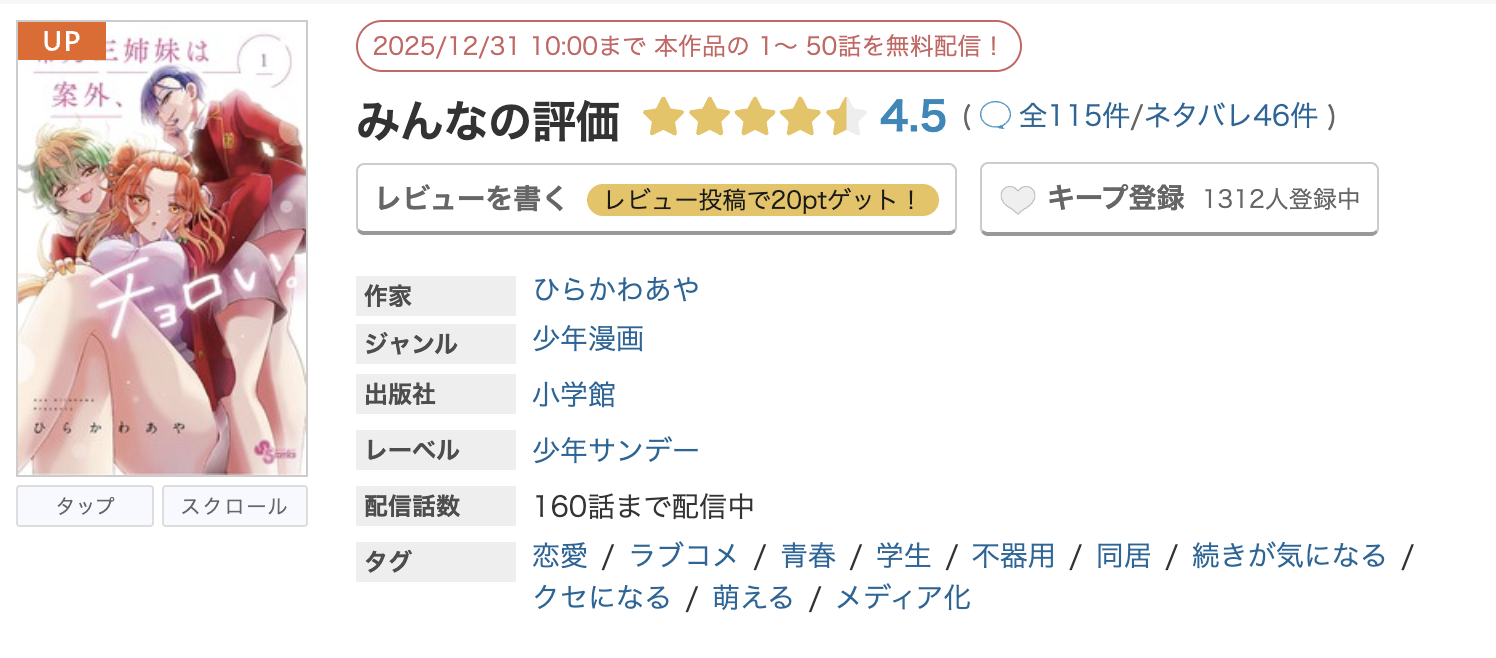Browse the ラブコメ tag
The width and height of the screenshot is (1496, 658).
(x=684, y=555)
